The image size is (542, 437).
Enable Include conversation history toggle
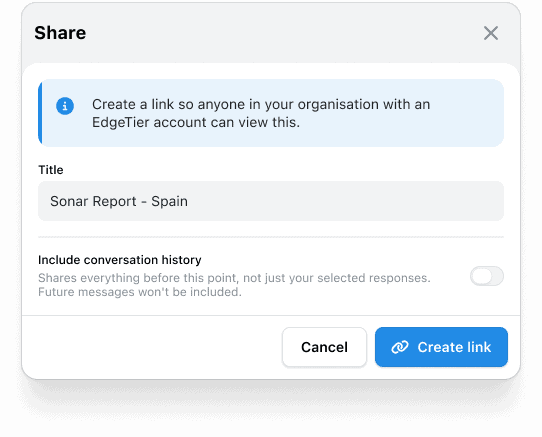pyautogui.click(x=486, y=276)
